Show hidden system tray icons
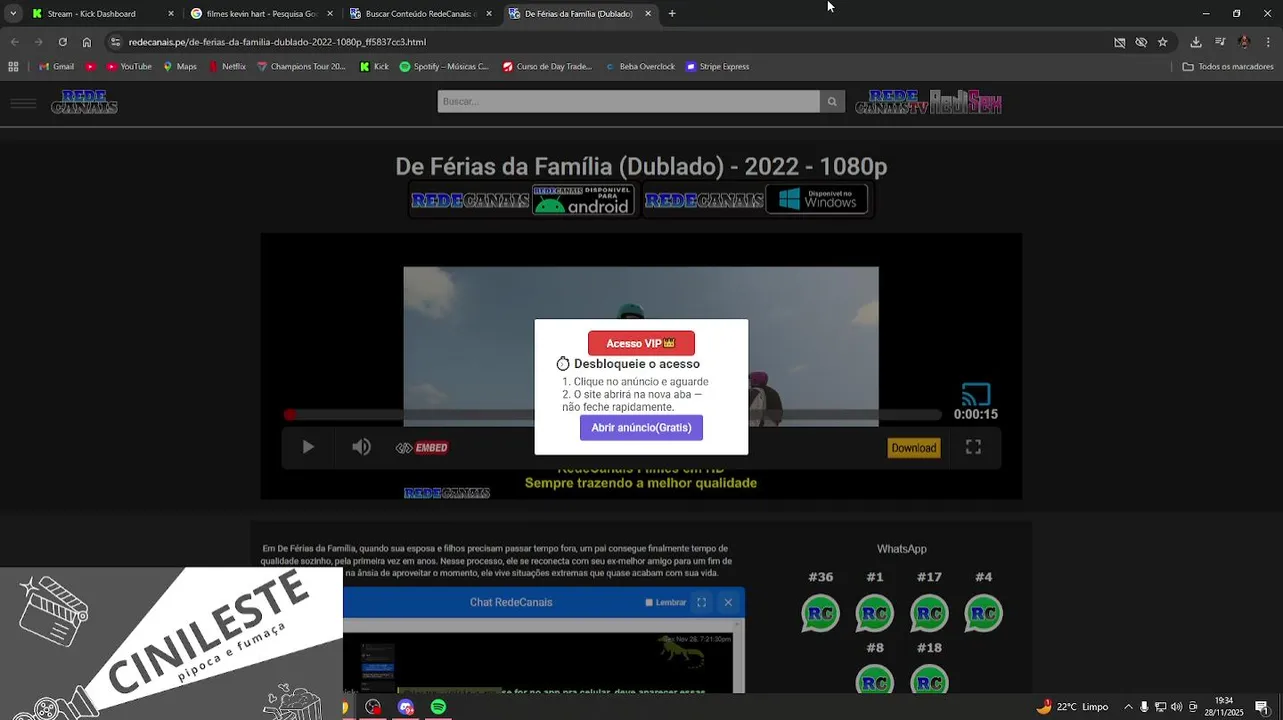The height and width of the screenshot is (720, 1283). pyautogui.click(x=1128, y=707)
